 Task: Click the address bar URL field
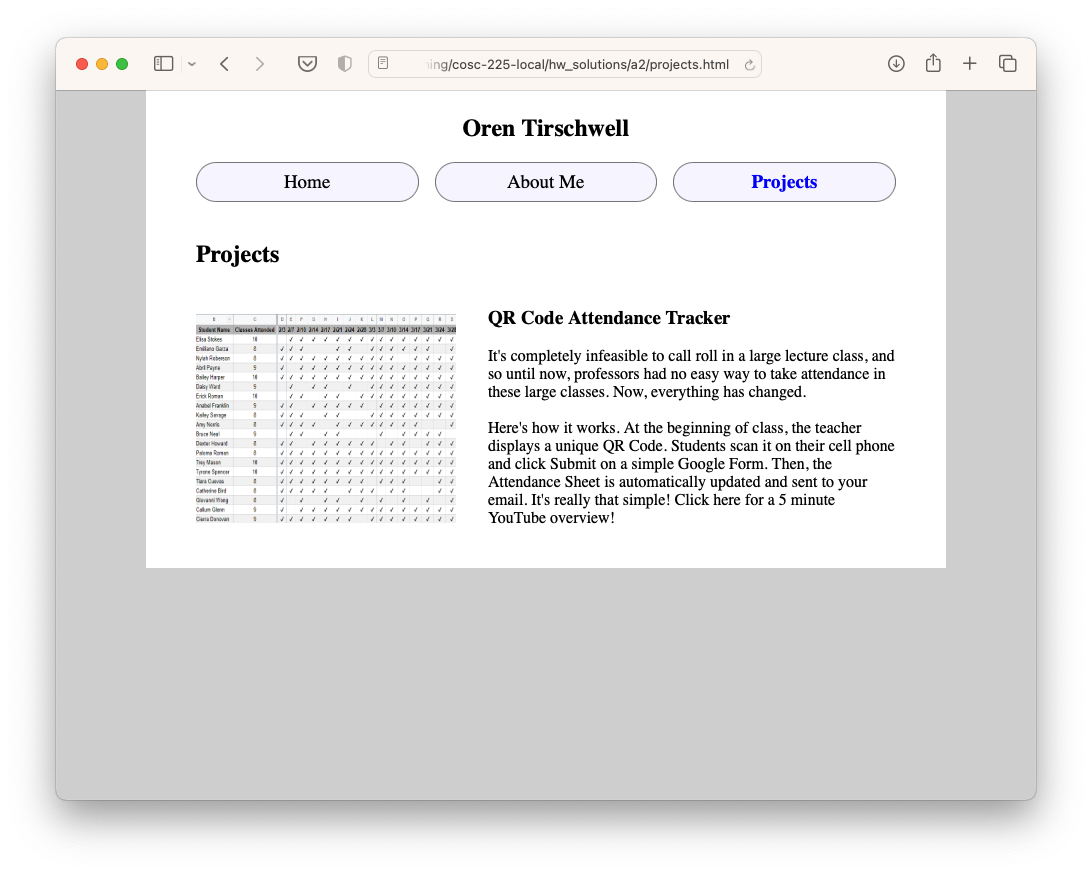pos(564,64)
